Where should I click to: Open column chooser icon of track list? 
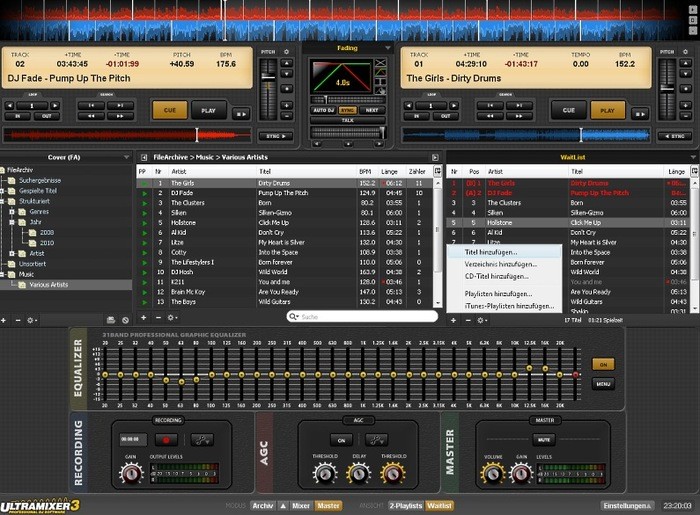[438, 171]
